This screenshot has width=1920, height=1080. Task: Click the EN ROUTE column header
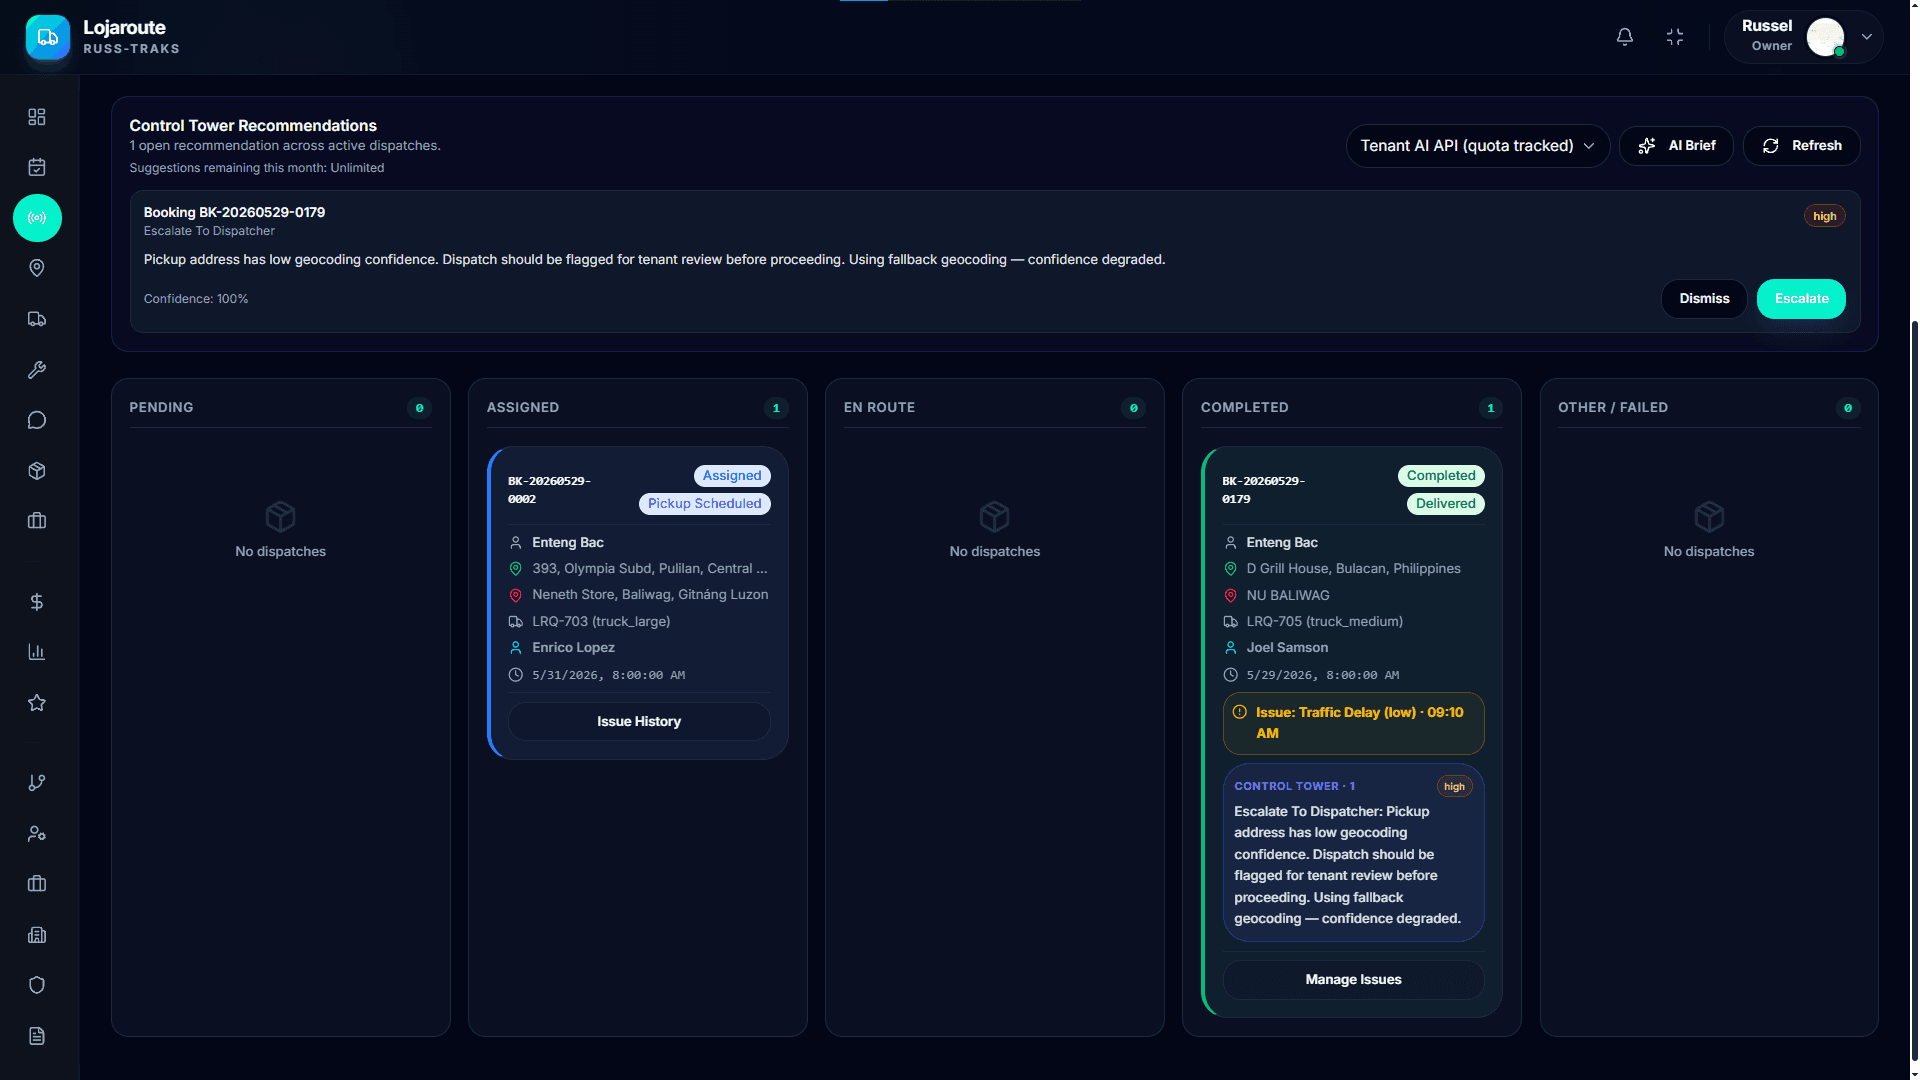point(879,407)
